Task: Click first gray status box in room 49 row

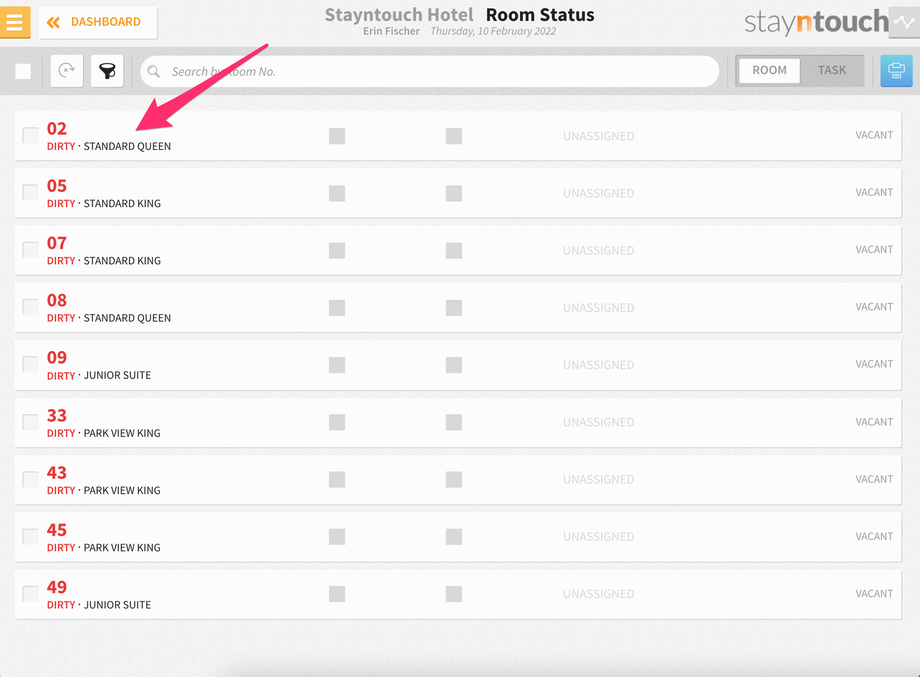Action: pos(337,594)
